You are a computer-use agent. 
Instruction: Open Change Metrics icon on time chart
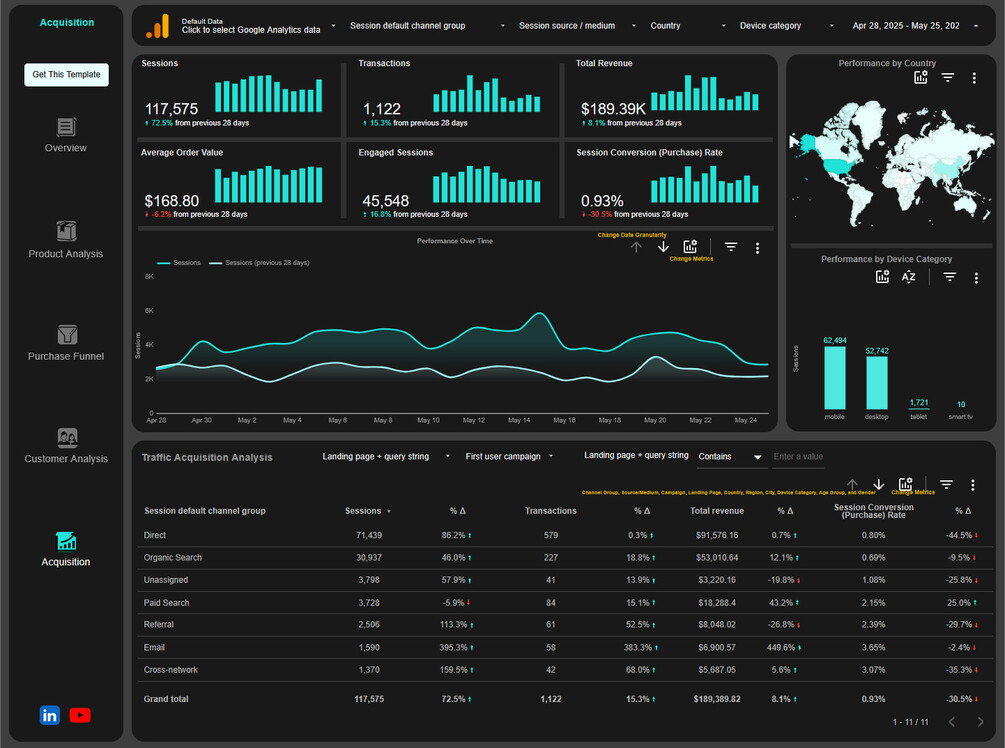(690, 247)
